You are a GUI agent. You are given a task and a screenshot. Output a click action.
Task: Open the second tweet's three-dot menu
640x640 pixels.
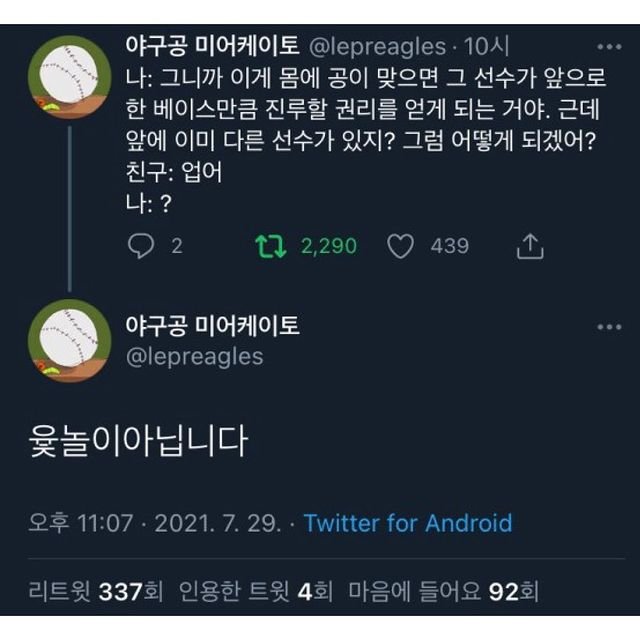point(609,327)
